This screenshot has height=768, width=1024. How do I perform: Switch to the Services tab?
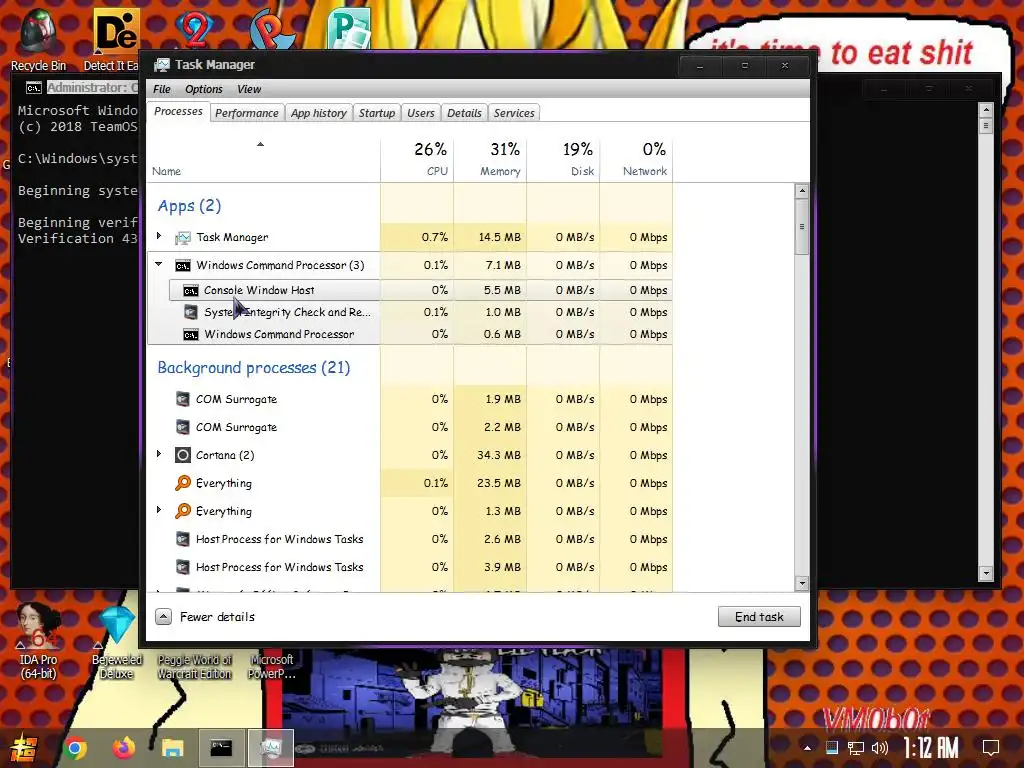coord(514,113)
